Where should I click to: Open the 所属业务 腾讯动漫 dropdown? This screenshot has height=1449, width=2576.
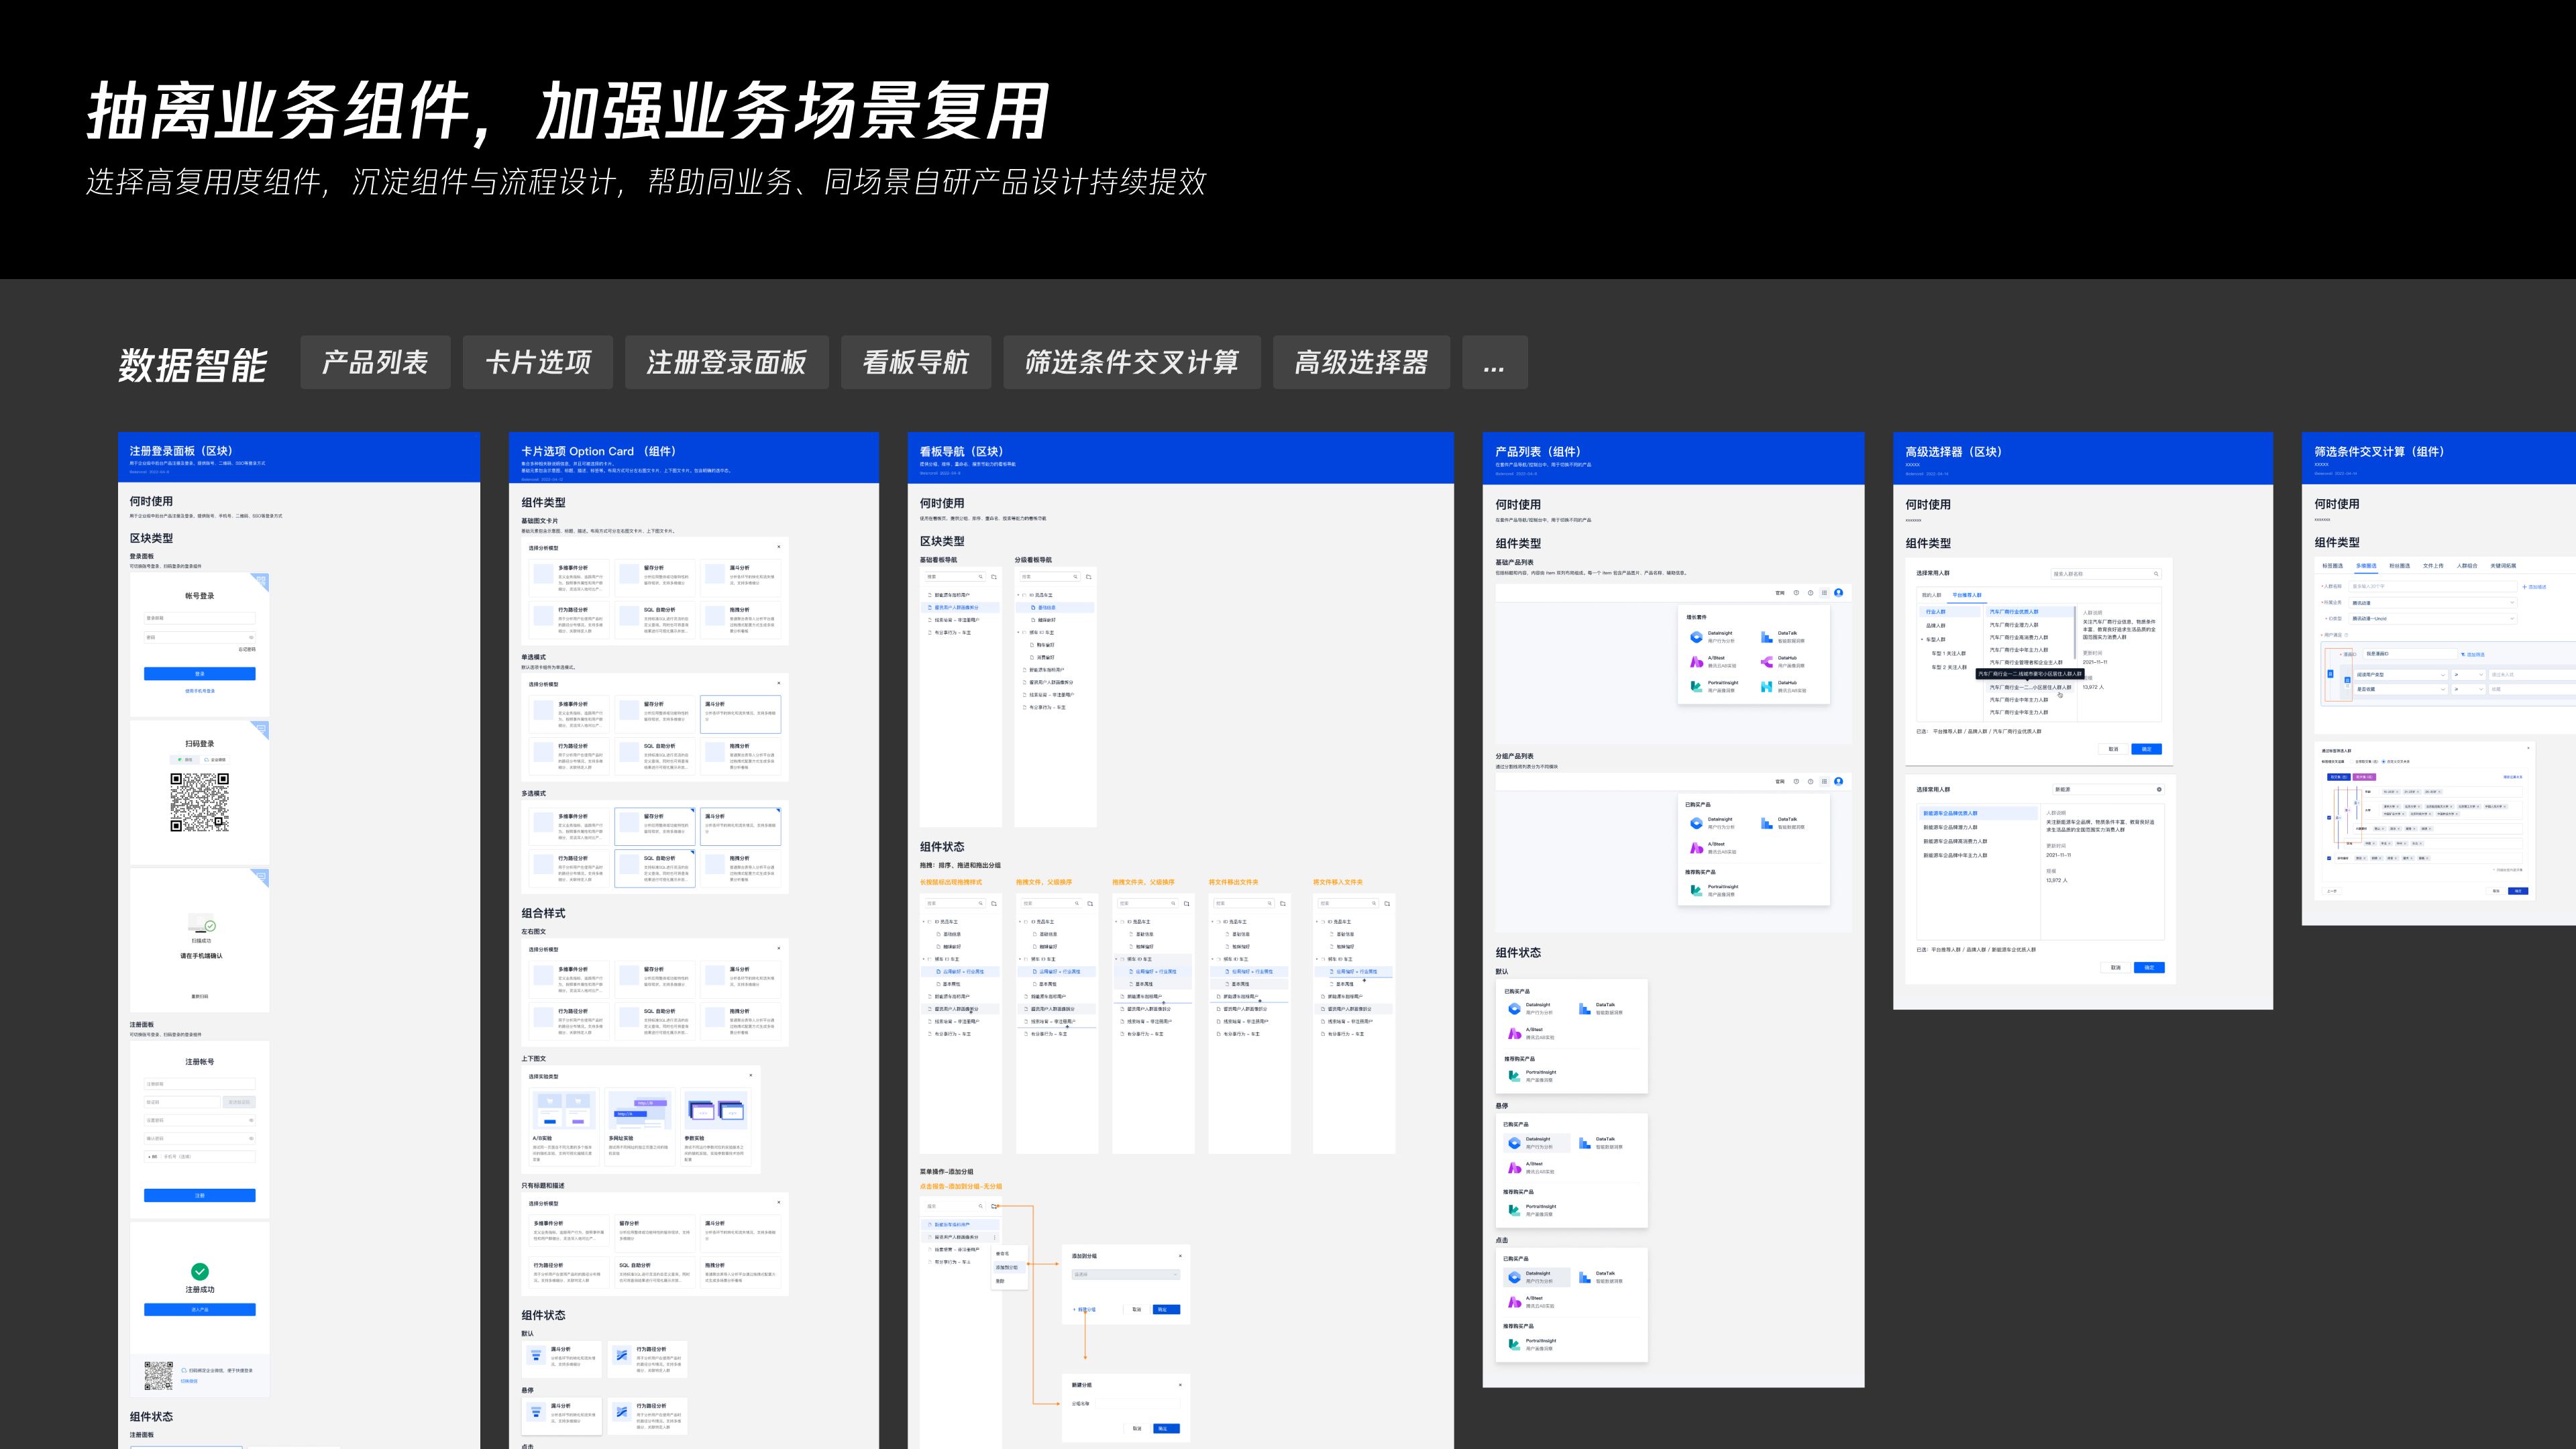click(2432, 603)
